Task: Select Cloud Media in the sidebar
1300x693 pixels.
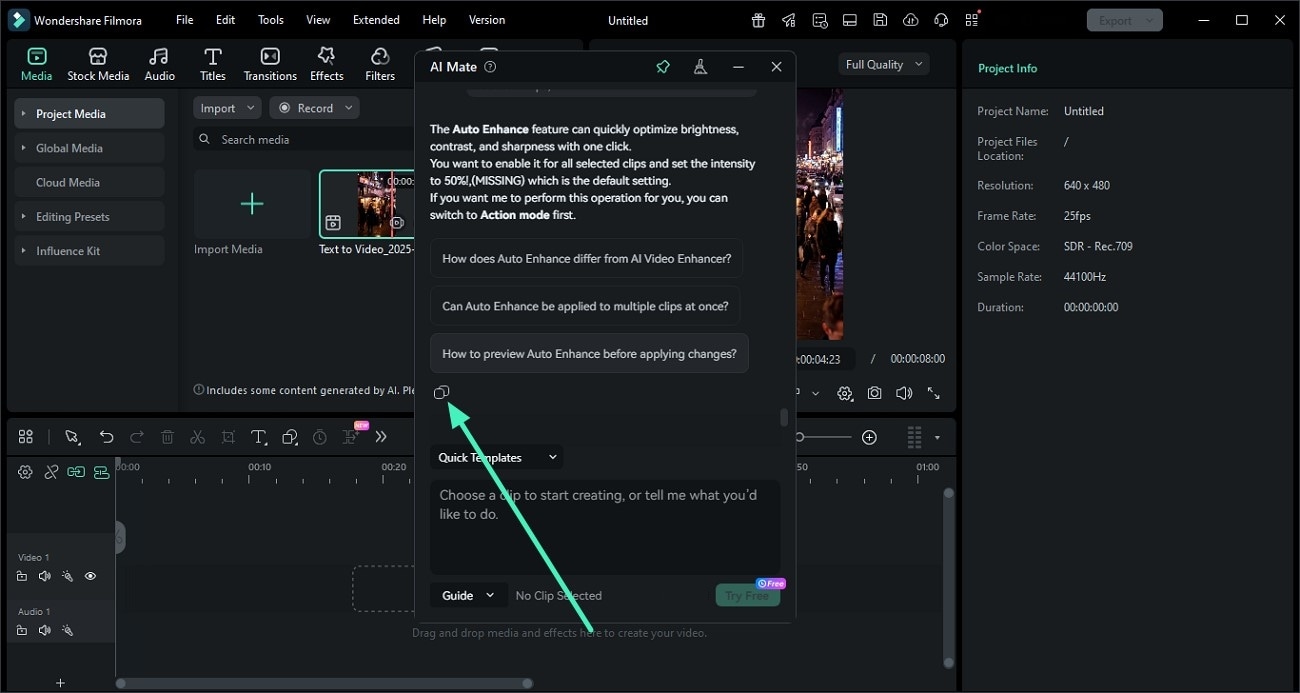Action: tap(89, 182)
